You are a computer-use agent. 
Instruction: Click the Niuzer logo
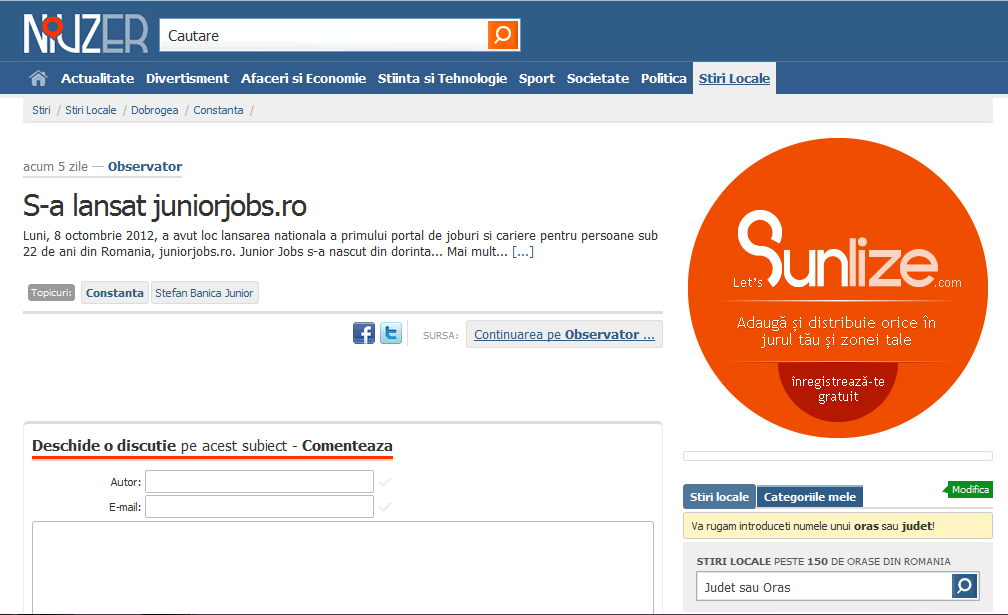tap(86, 34)
